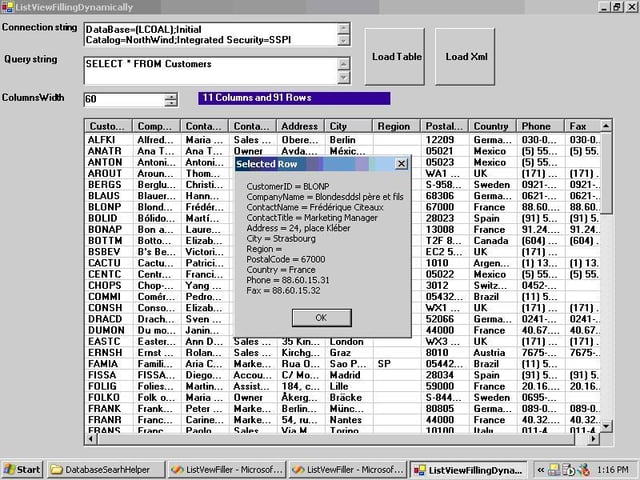Expand hidden tray icons chevron
The width and height of the screenshot is (640, 480).
tap(540, 470)
